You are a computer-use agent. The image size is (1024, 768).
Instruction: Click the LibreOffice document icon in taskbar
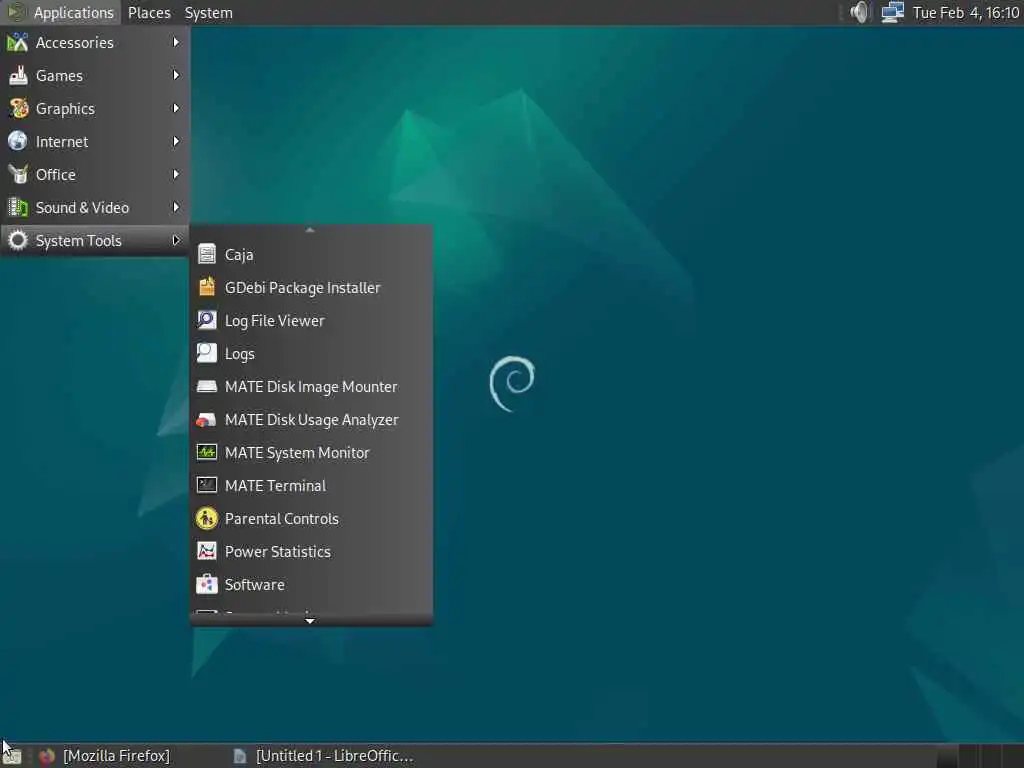(x=240, y=756)
